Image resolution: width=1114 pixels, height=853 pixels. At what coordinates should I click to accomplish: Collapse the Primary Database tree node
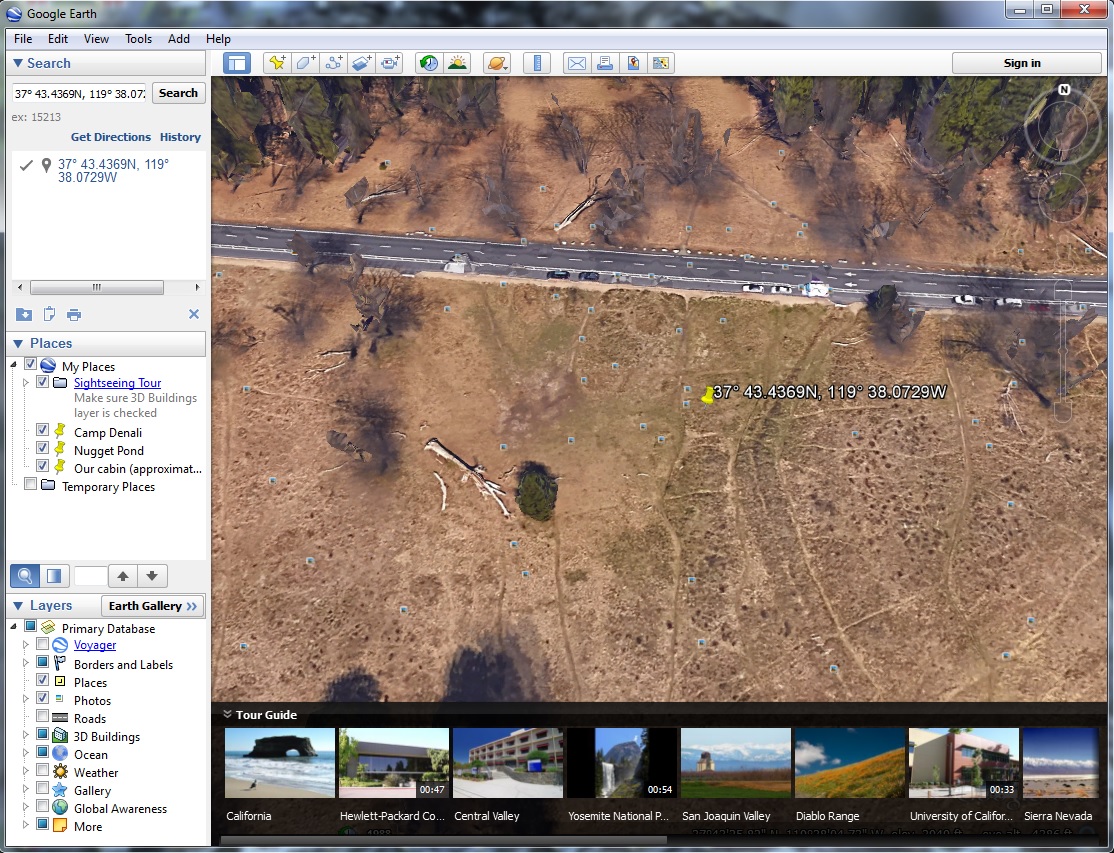click(x=13, y=627)
